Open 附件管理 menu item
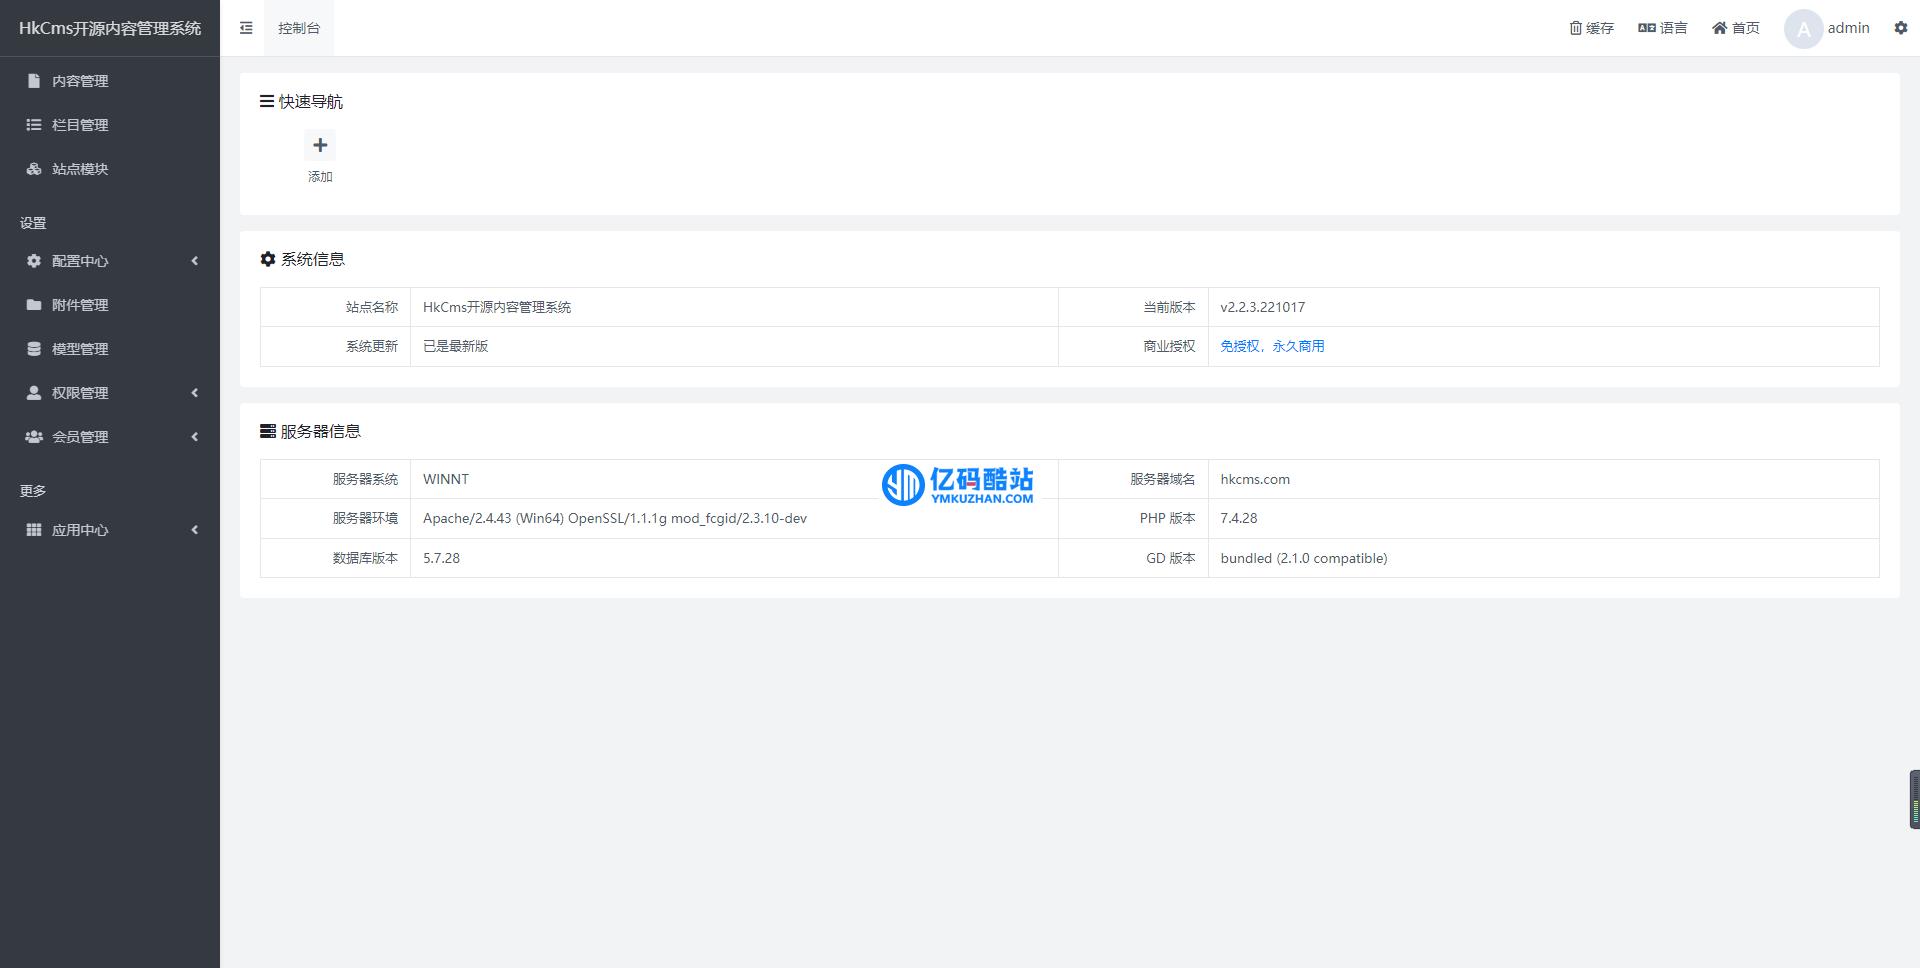Viewport: 1920px width, 968px height. pos(110,305)
